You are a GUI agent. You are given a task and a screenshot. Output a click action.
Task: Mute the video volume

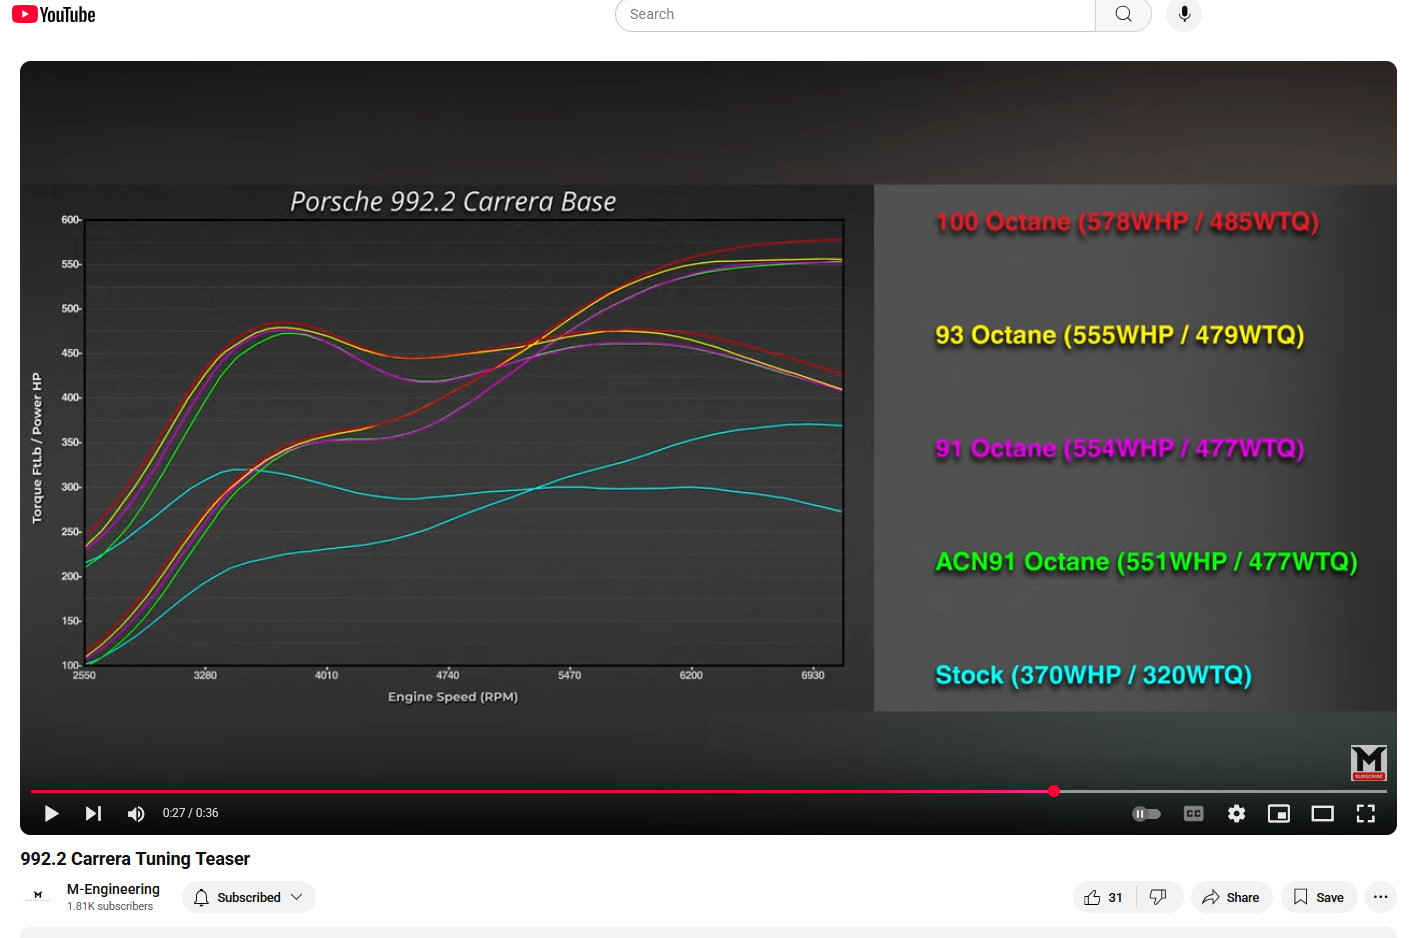[136, 813]
